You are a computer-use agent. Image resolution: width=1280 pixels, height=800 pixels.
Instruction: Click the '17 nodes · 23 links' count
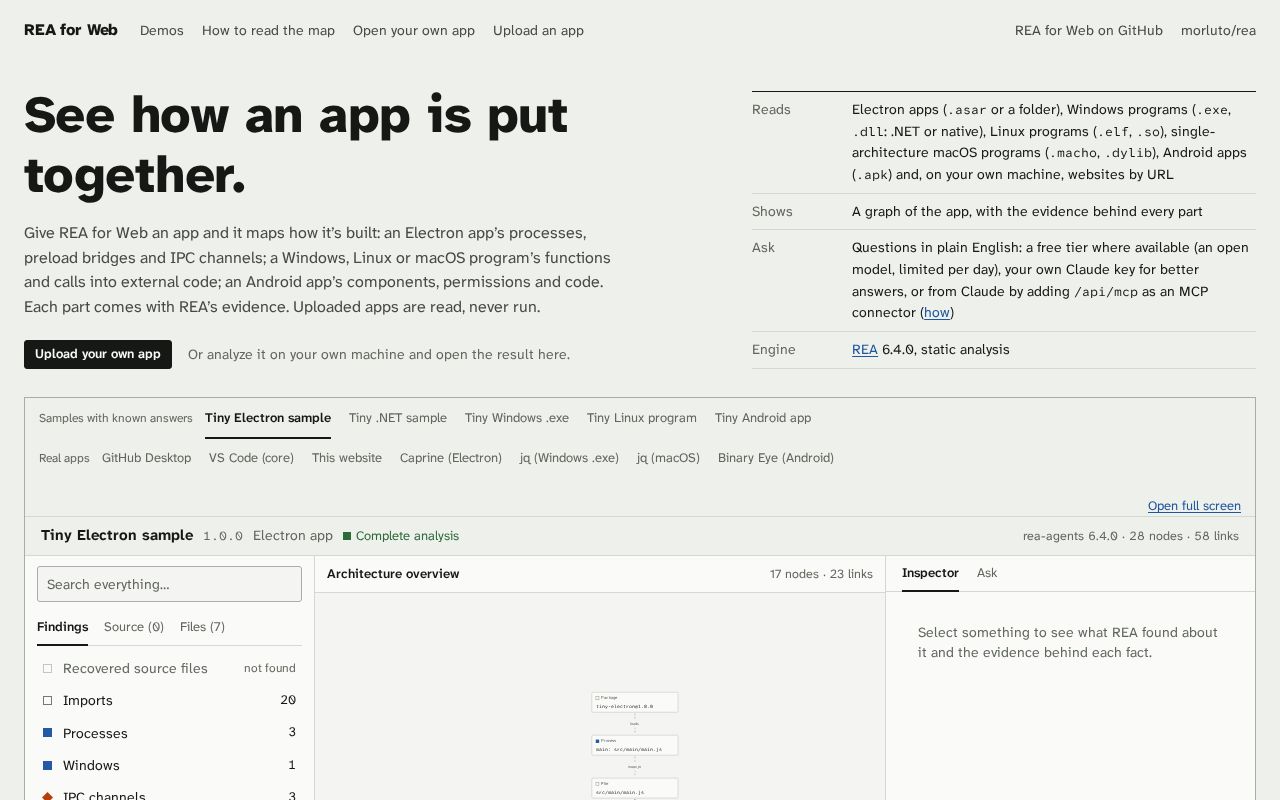(x=821, y=574)
